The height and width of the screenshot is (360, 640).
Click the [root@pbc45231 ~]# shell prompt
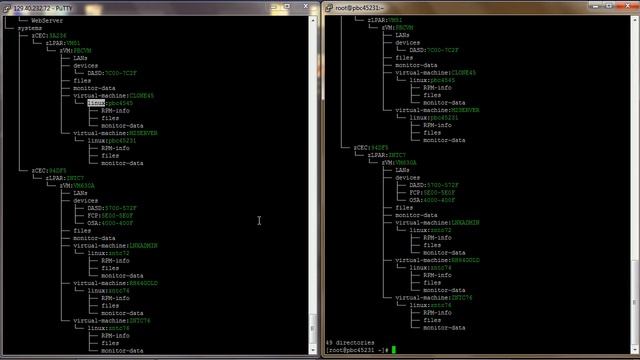tap(357, 350)
